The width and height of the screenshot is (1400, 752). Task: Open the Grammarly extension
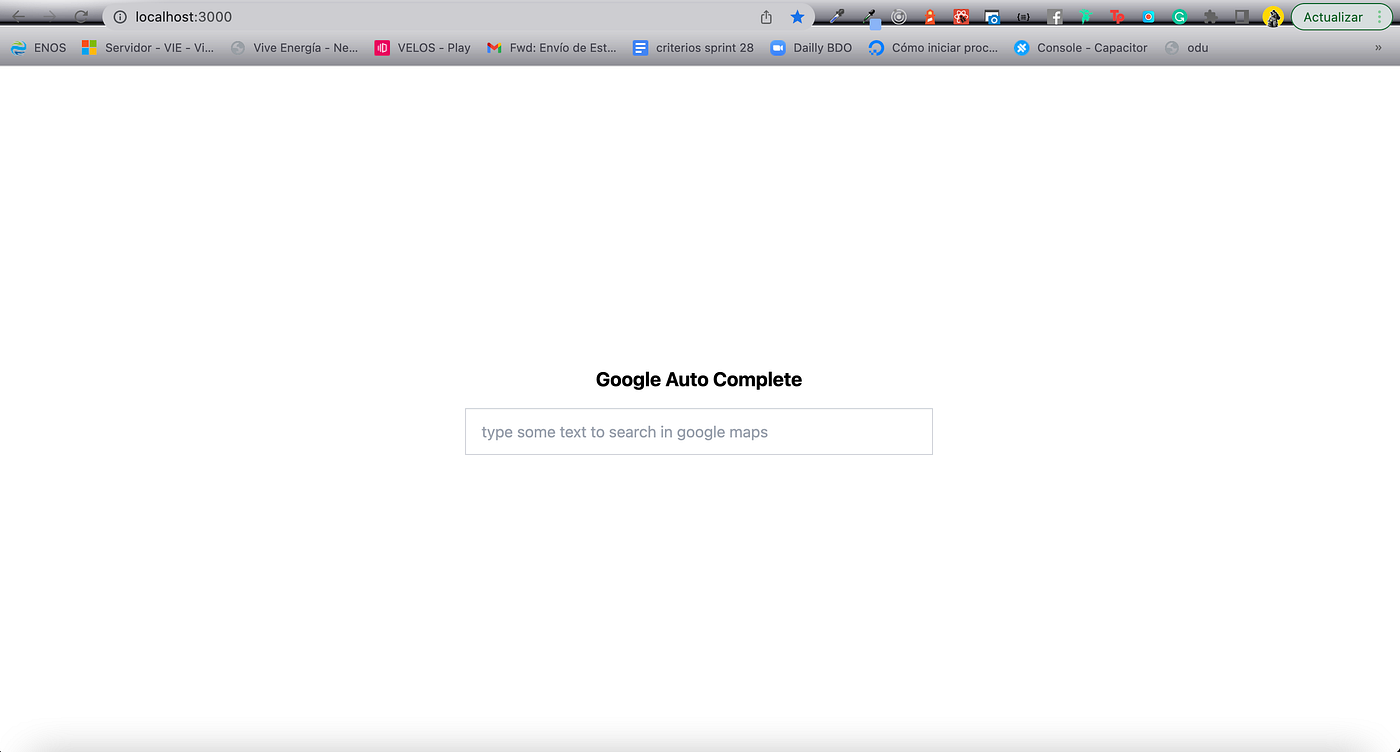click(1179, 17)
